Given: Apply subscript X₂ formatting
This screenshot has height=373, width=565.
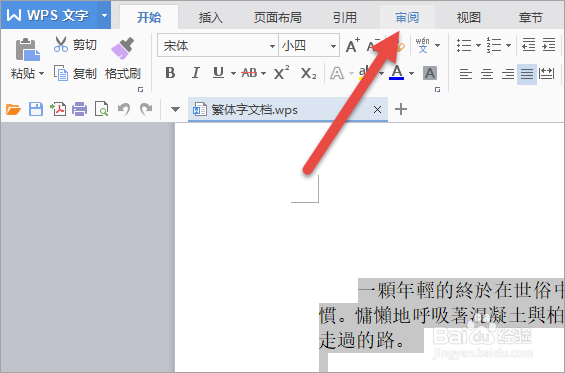Looking at the screenshot, I should [x=309, y=74].
